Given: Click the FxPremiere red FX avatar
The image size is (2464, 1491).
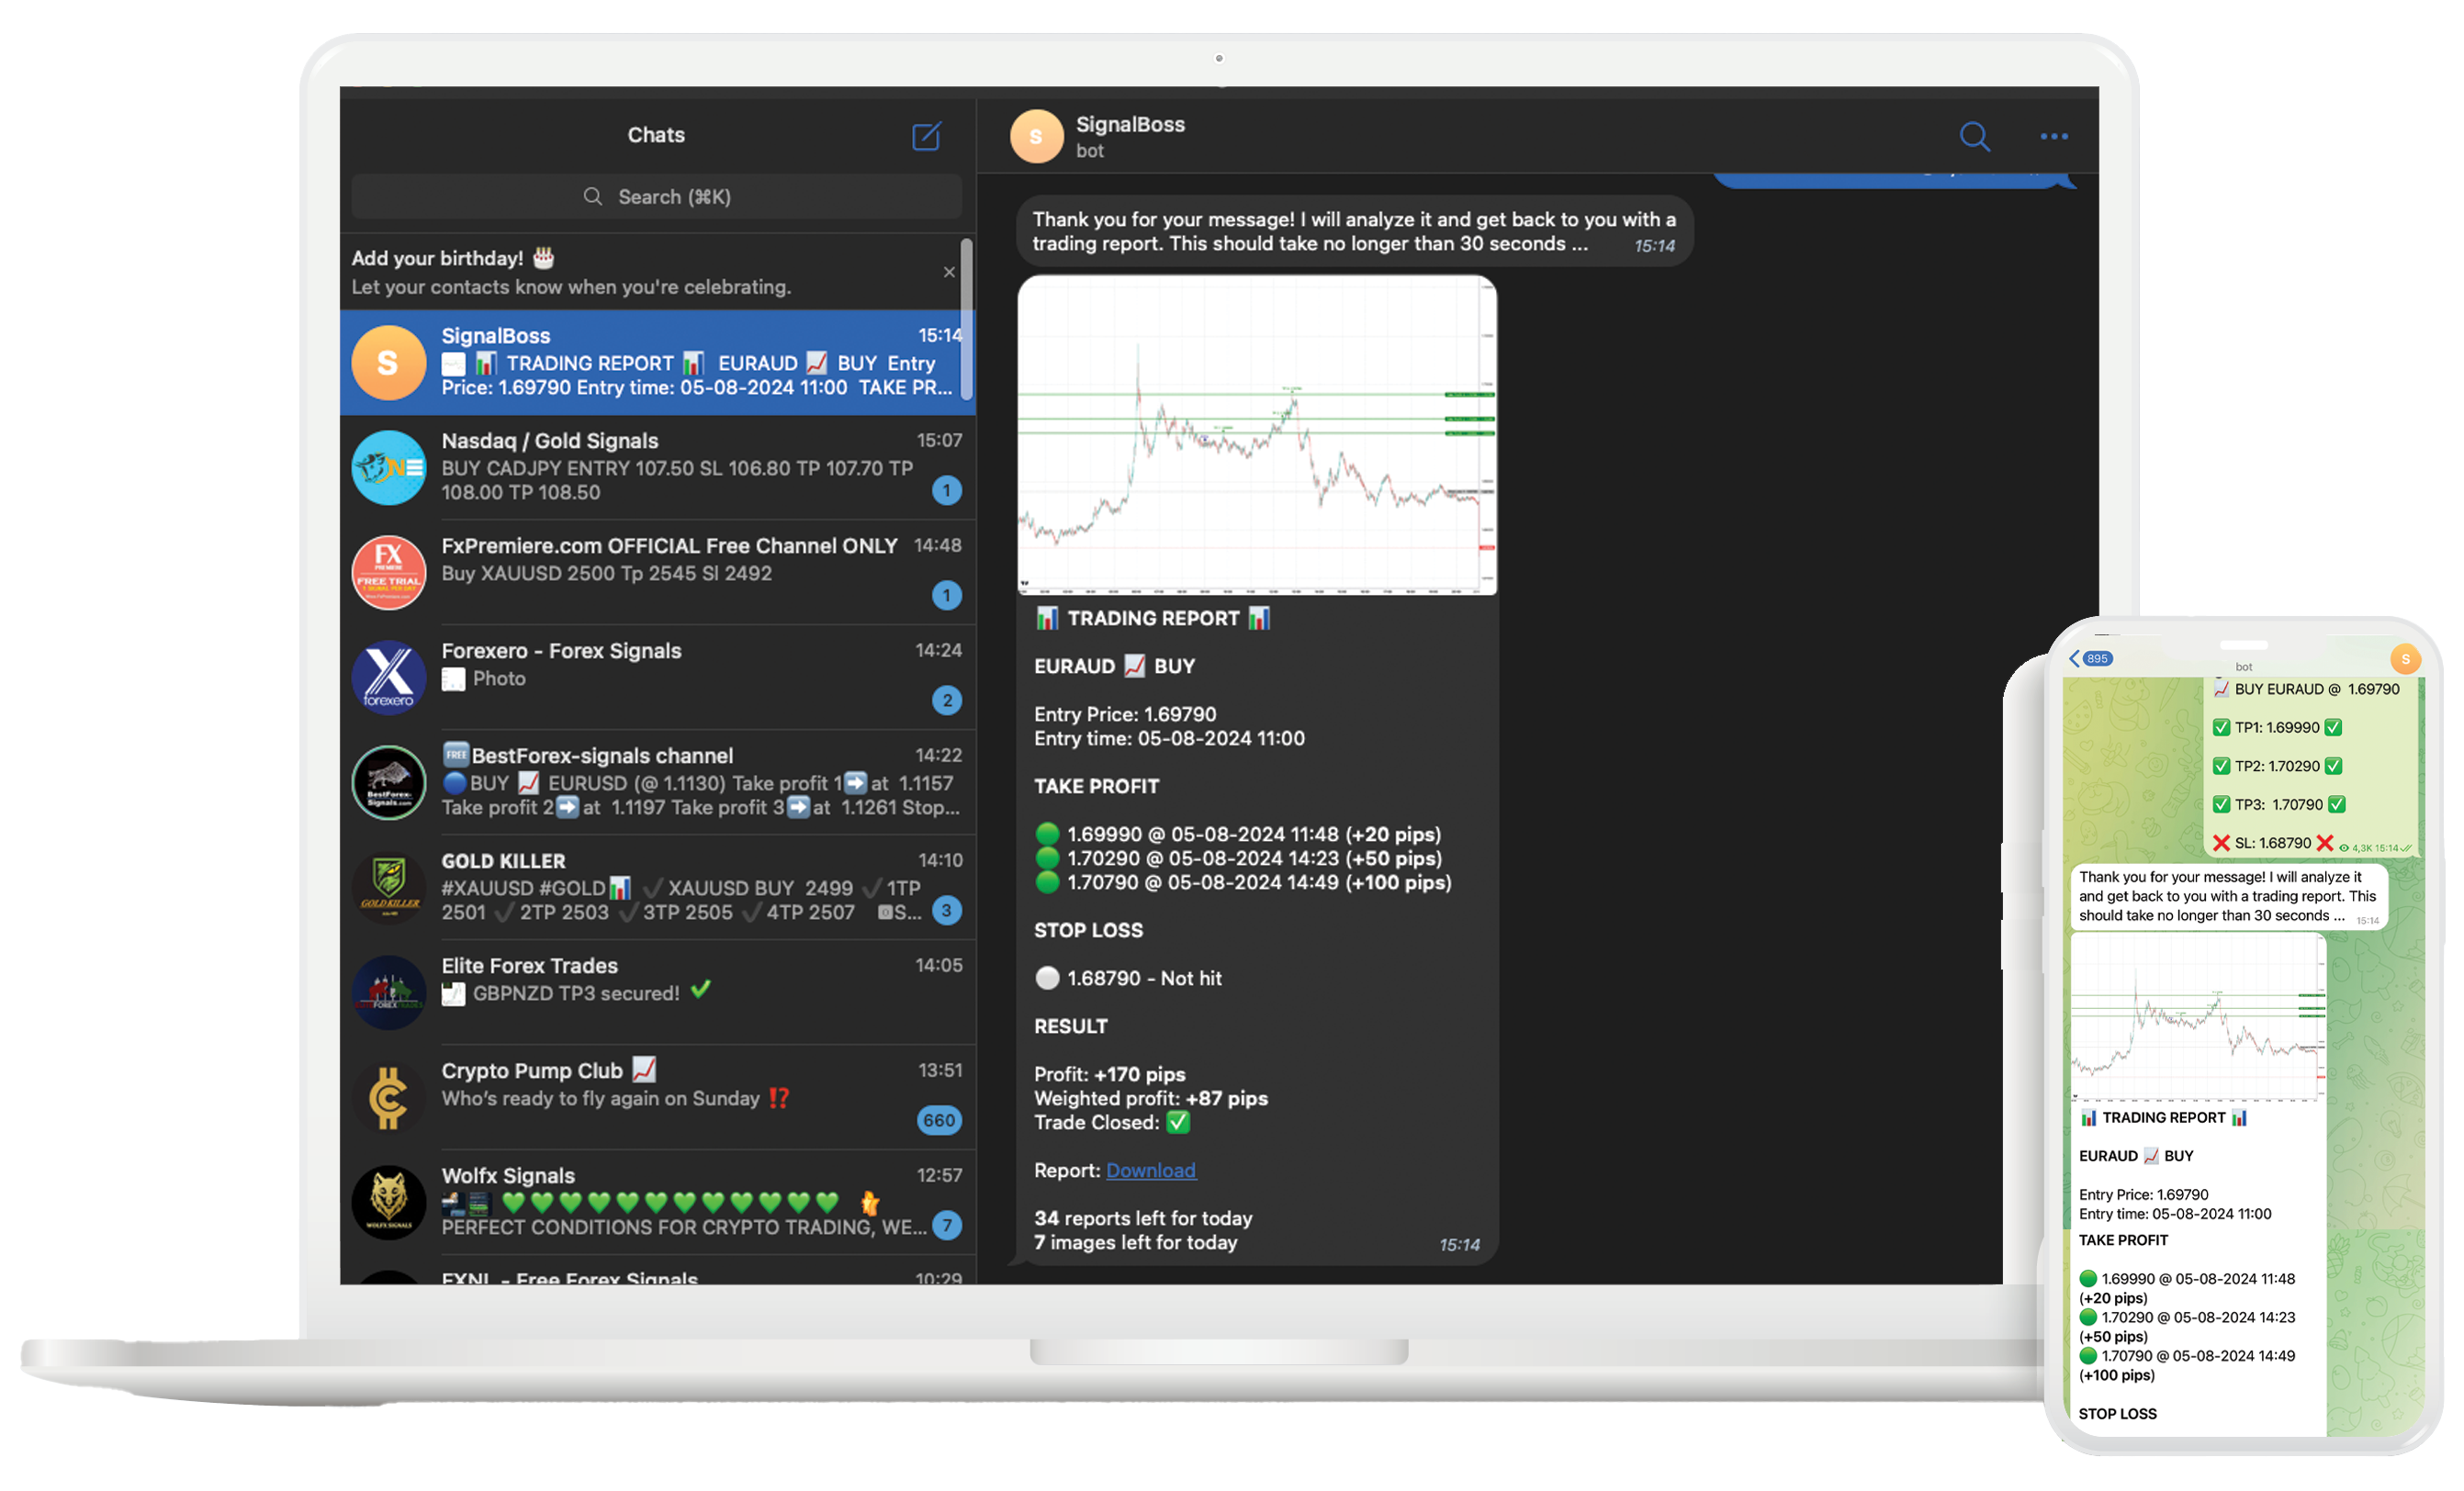Looking at the screenshot, I should pyautogui.click(x=389, y=573).
